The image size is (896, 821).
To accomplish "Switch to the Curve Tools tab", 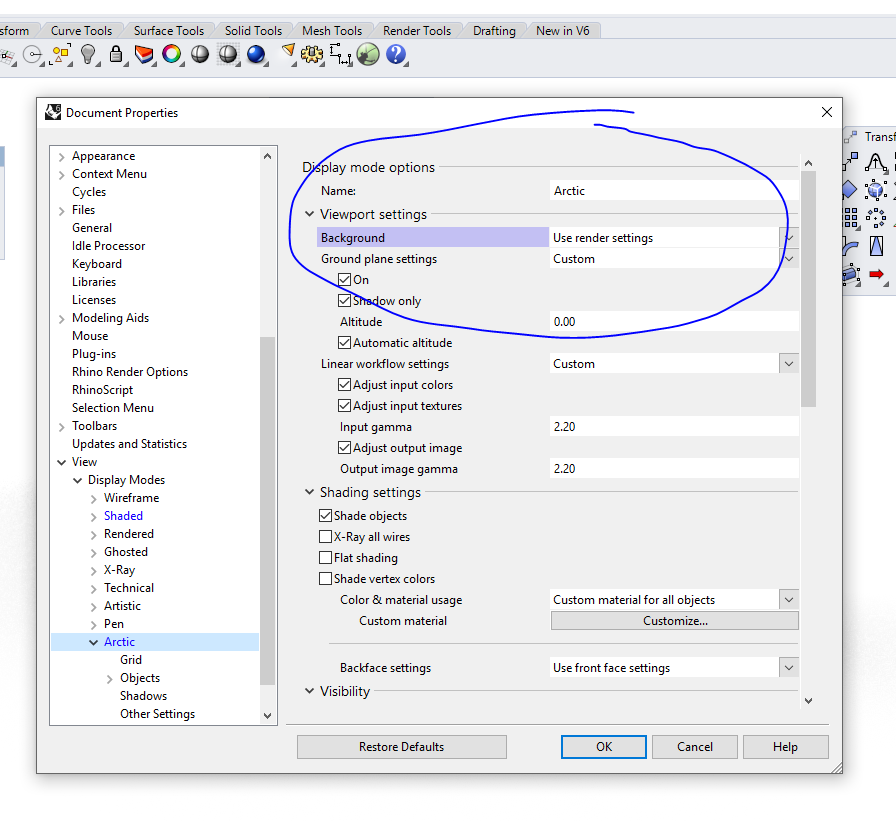I will point(81,31).
